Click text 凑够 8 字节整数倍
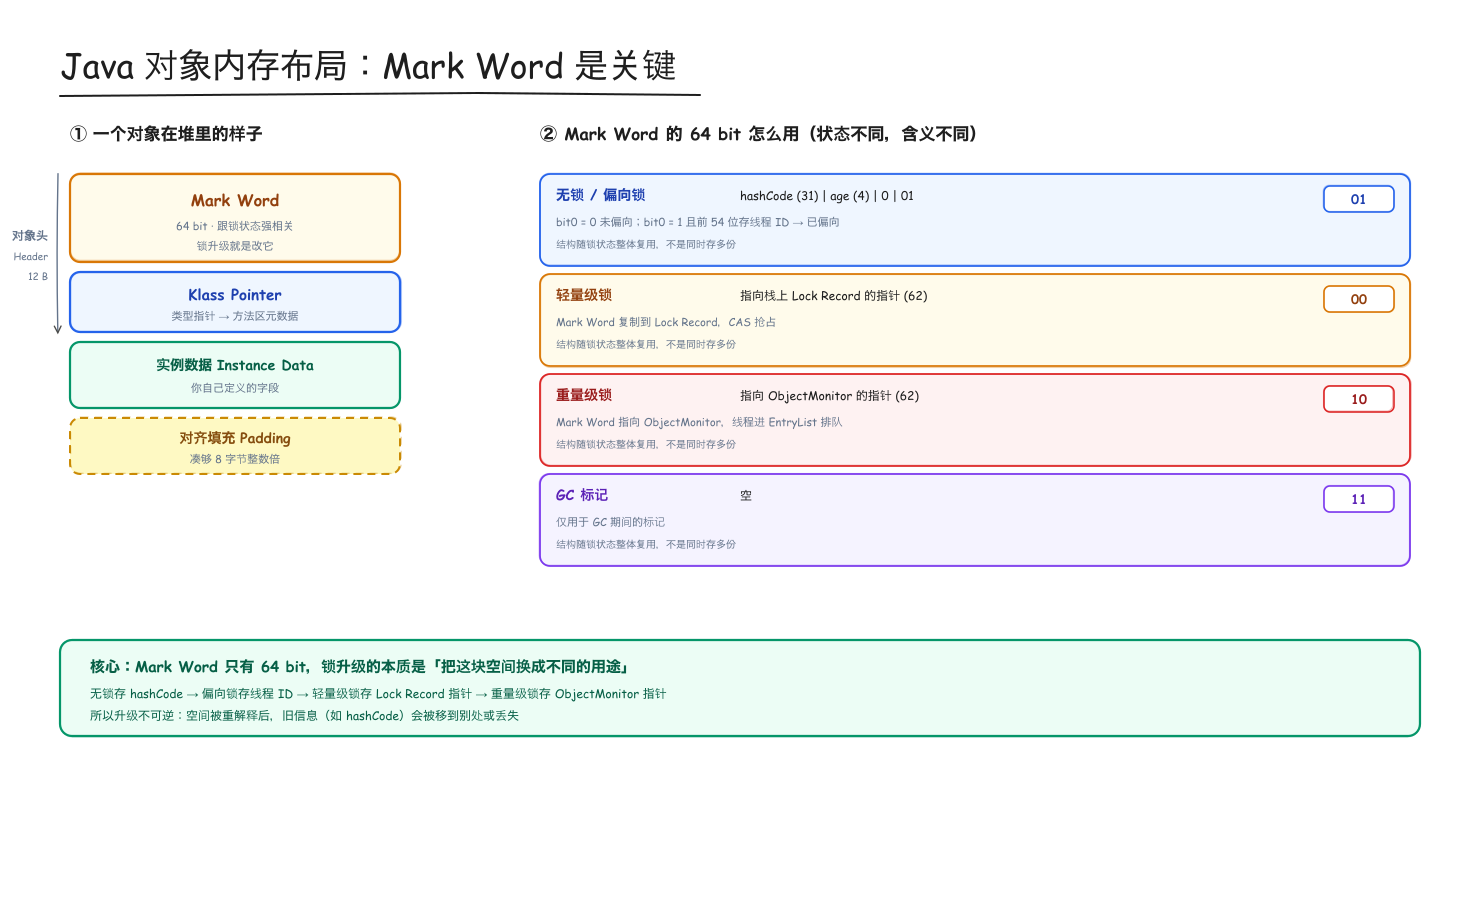1480x900 pixels. 235,459
